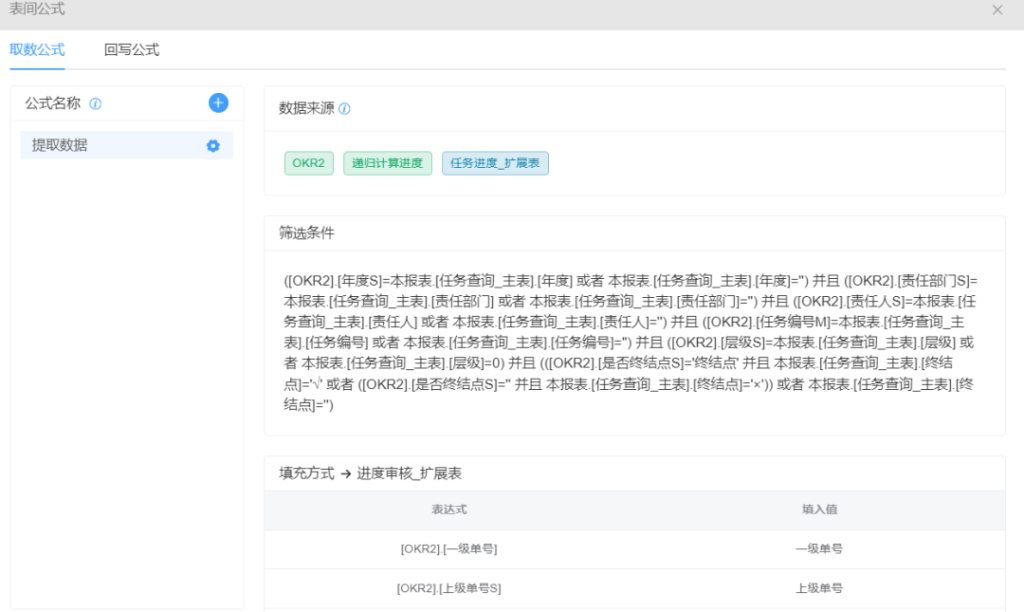The height and width of the screenshot is (612, 1024).
Task: Click the 表达式 column header
Action: click(449, 509)
